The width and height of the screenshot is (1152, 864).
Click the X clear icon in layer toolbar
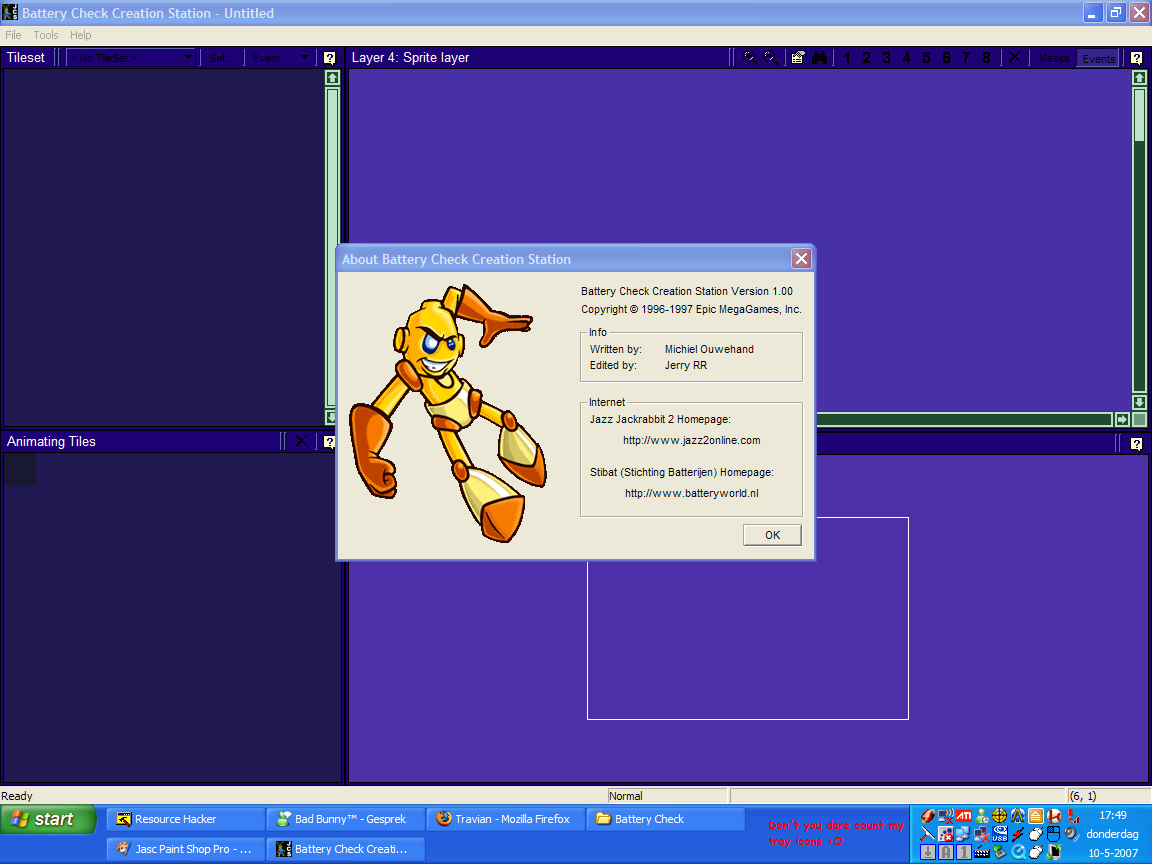tap(1014, 57)
